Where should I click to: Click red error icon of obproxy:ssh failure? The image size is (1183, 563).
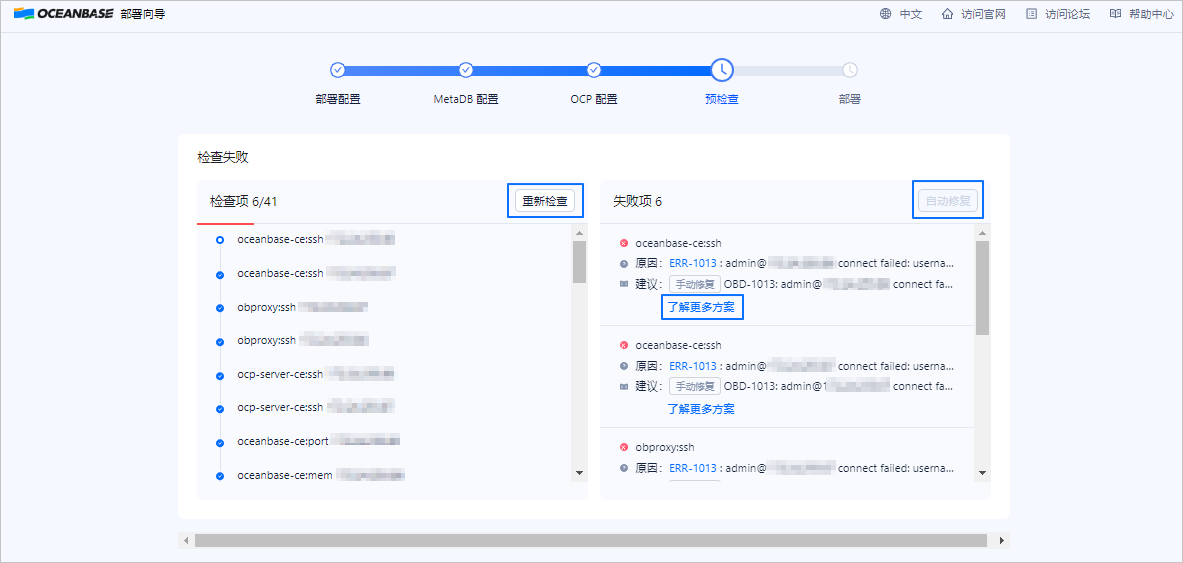[x=624, y=447]
